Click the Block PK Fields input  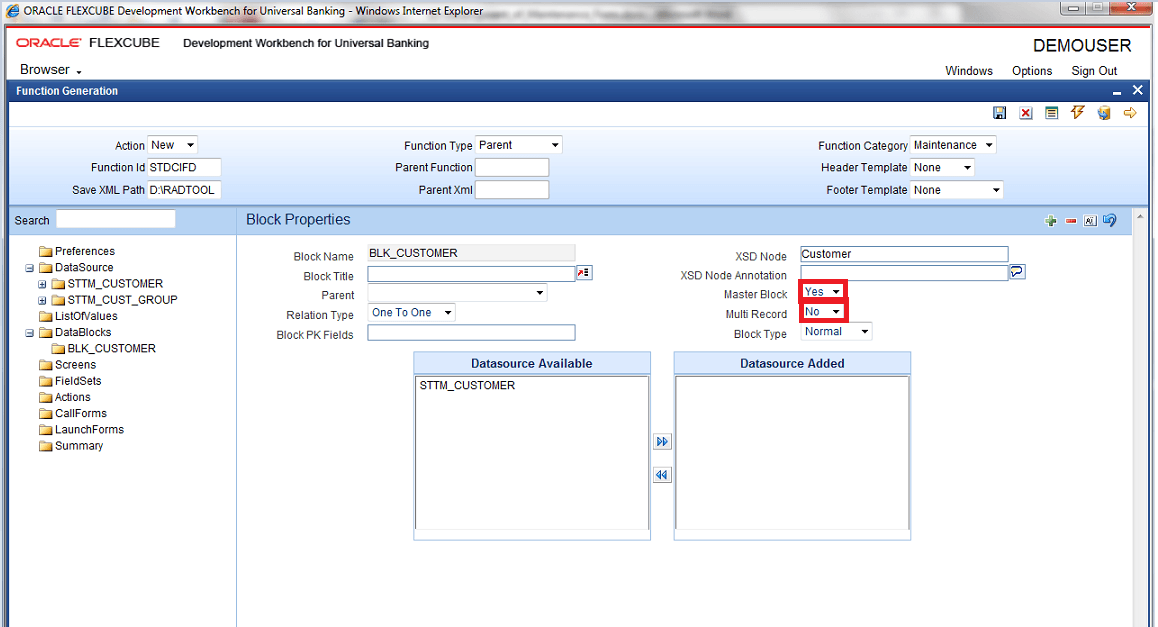tap(471, 333)
